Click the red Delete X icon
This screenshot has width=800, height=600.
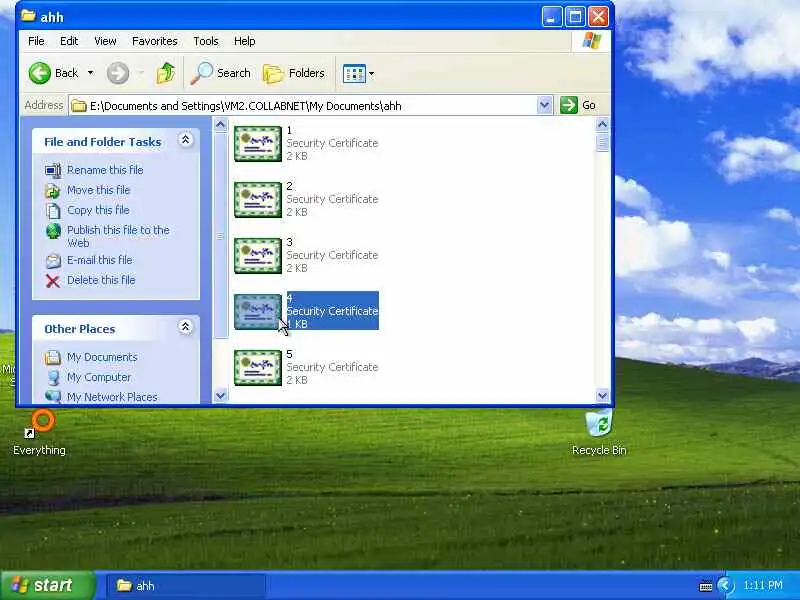pyautogui.click(x=53, y=281)
